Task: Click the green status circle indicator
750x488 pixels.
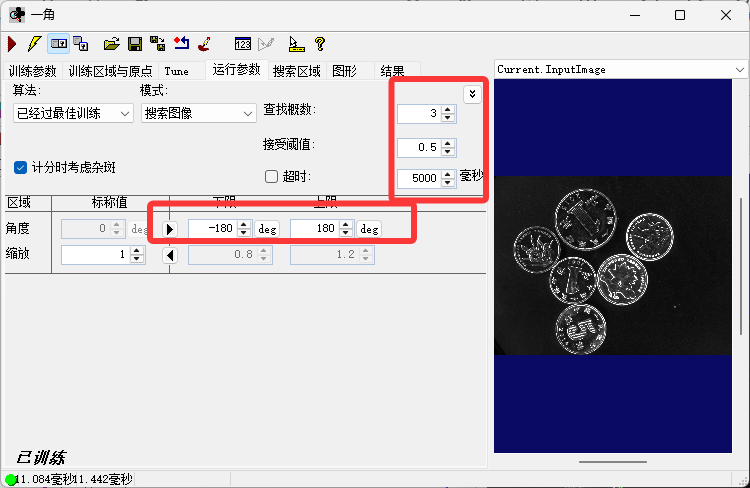Action: point(11,480)
